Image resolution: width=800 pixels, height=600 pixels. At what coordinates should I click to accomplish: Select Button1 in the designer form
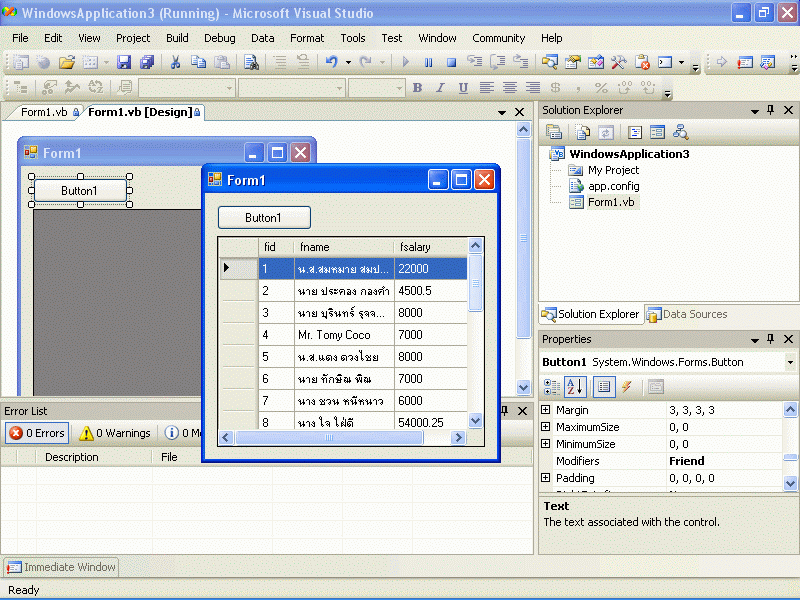pos(80,191)
